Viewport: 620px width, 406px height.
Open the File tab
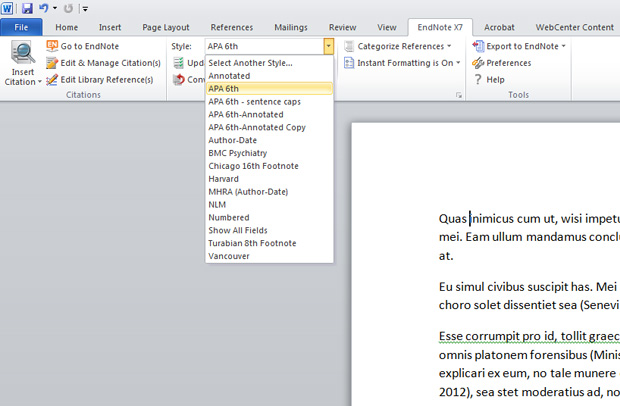tap(21, 27)
